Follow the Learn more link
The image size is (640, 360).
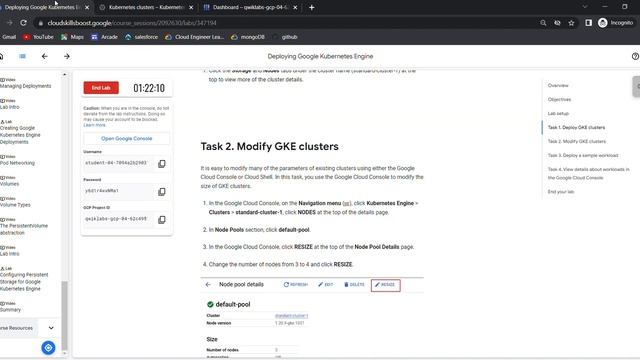tap(94, 125)
